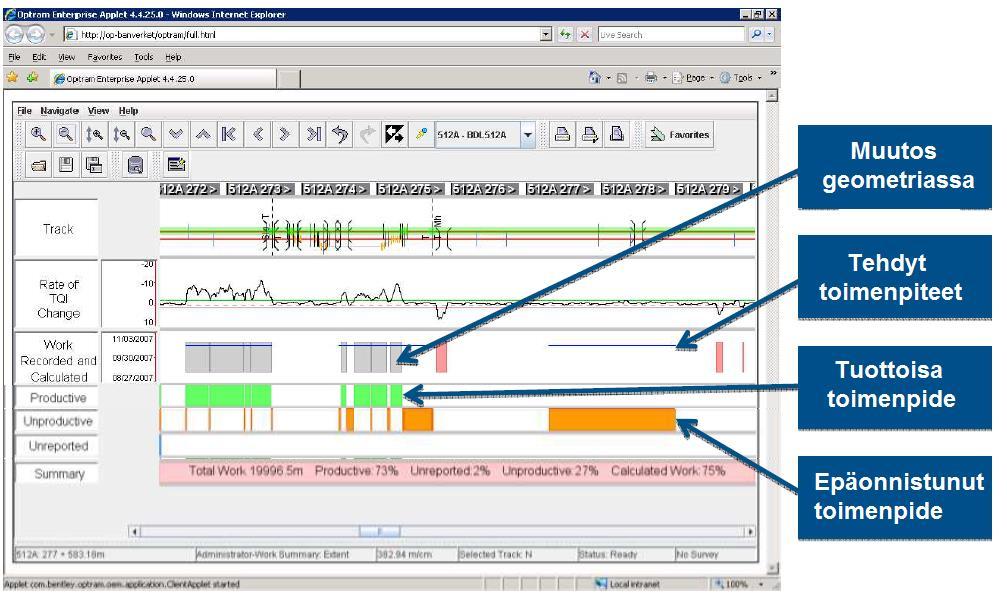Click the first printer icon in applet toolbar
Image resolution: width=1007 pixels, height=611 pixels.
click(x=562, y=134)
